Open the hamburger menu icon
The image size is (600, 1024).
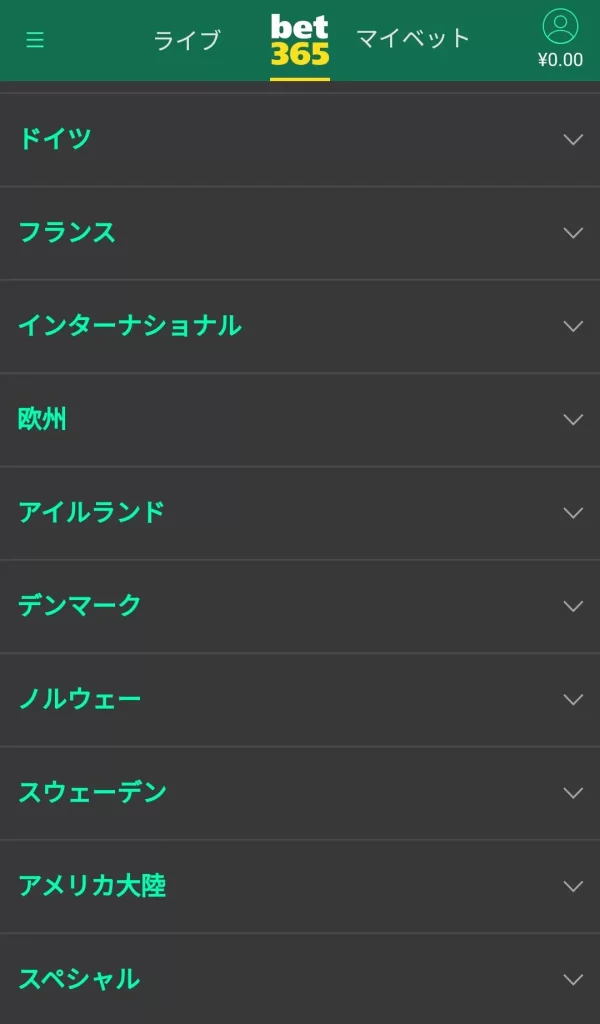pos(35,40)
